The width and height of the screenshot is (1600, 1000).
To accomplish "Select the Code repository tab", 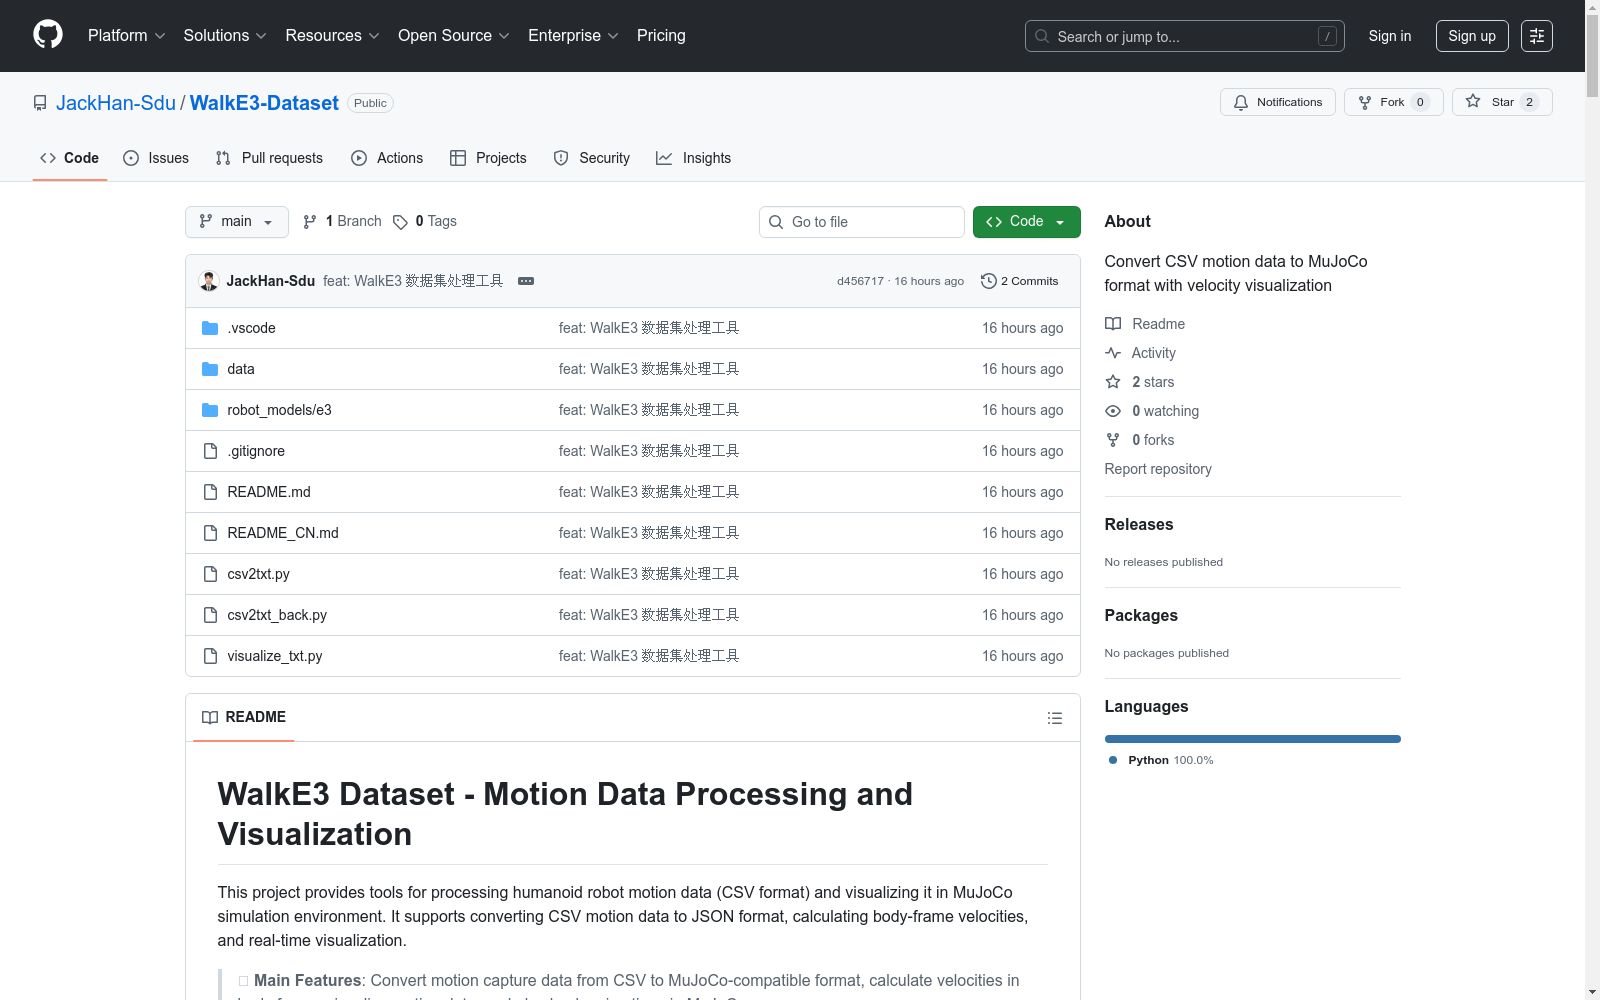I will (70, 158).
